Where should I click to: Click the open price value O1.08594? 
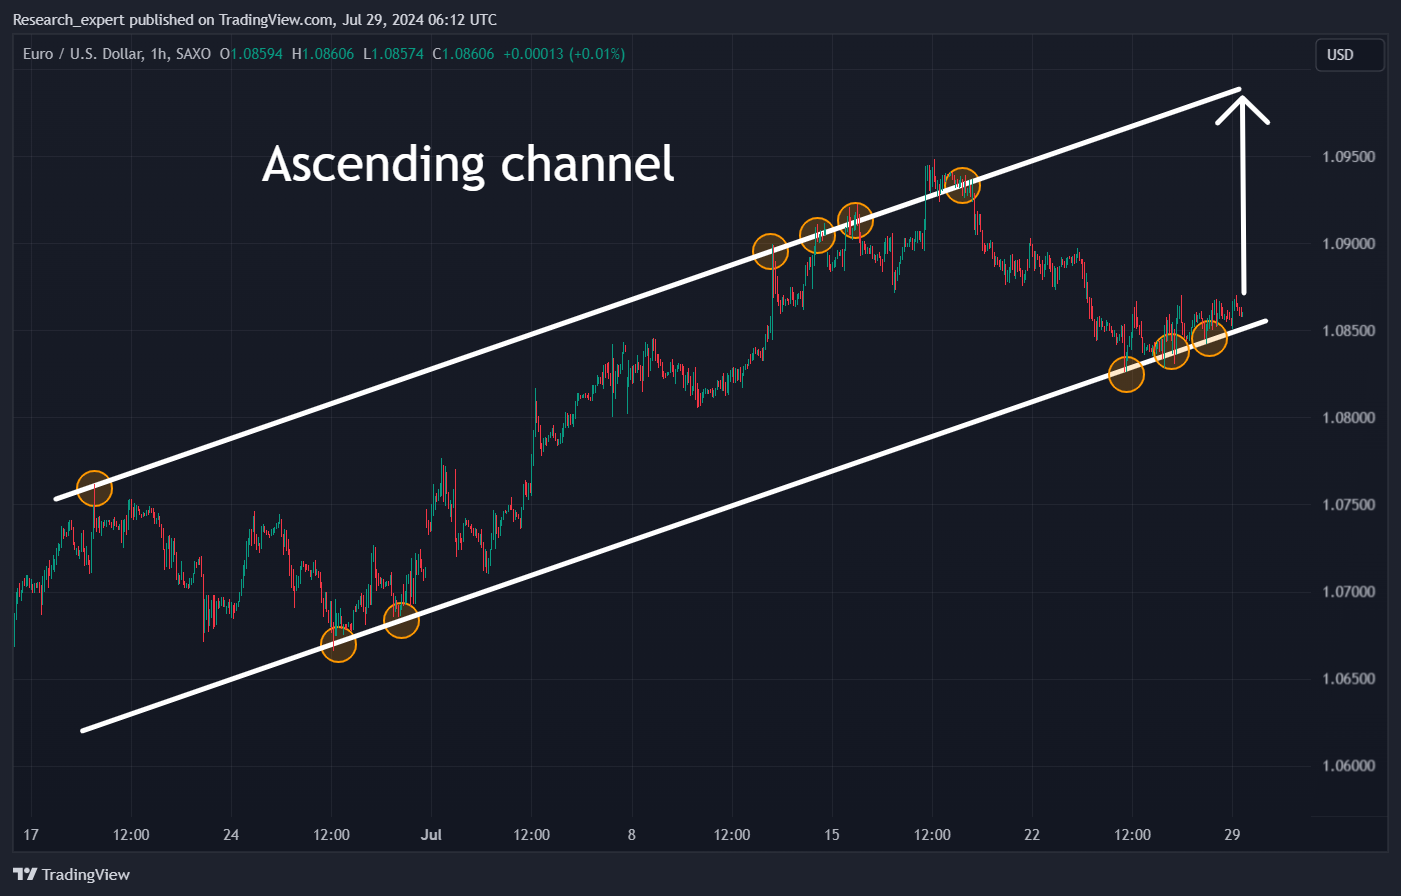[251, 54]
